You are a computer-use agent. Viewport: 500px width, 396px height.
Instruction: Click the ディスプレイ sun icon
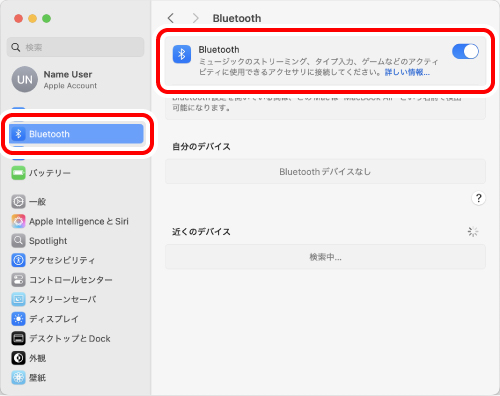[18, 319]
